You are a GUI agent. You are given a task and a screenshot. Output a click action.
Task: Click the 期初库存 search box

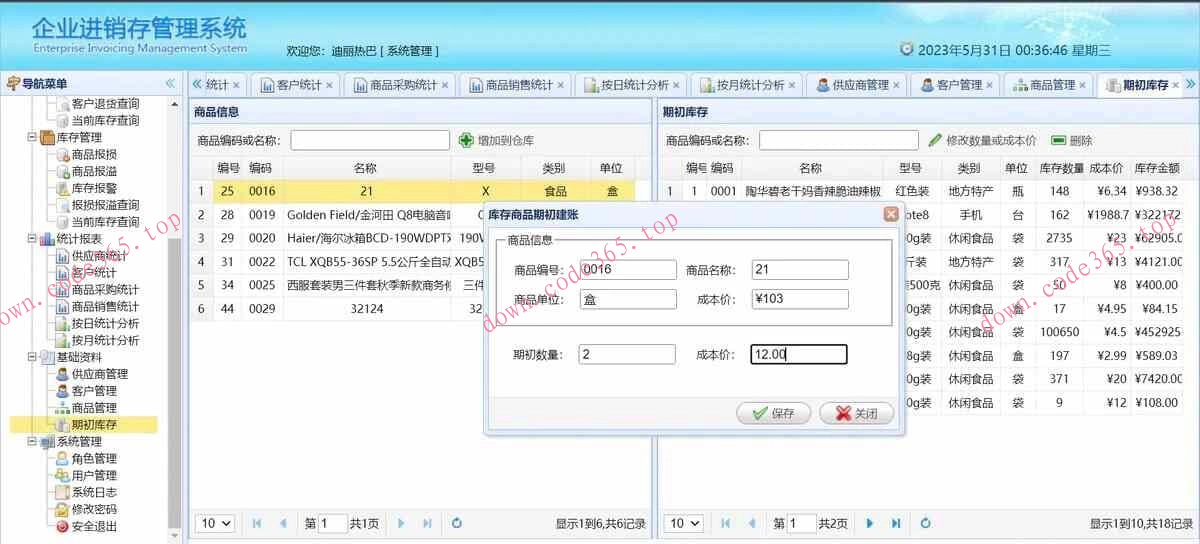click(x=838, y=140)
